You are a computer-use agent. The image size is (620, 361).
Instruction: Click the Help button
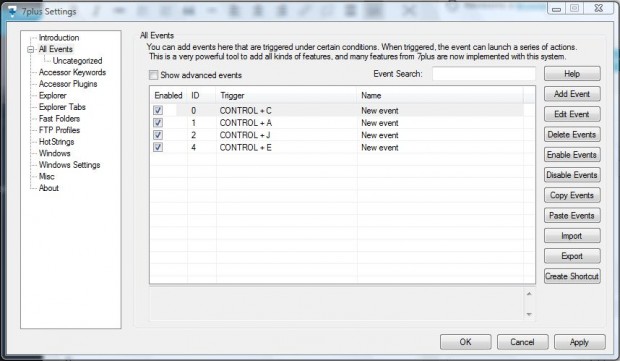coord(572,74)
